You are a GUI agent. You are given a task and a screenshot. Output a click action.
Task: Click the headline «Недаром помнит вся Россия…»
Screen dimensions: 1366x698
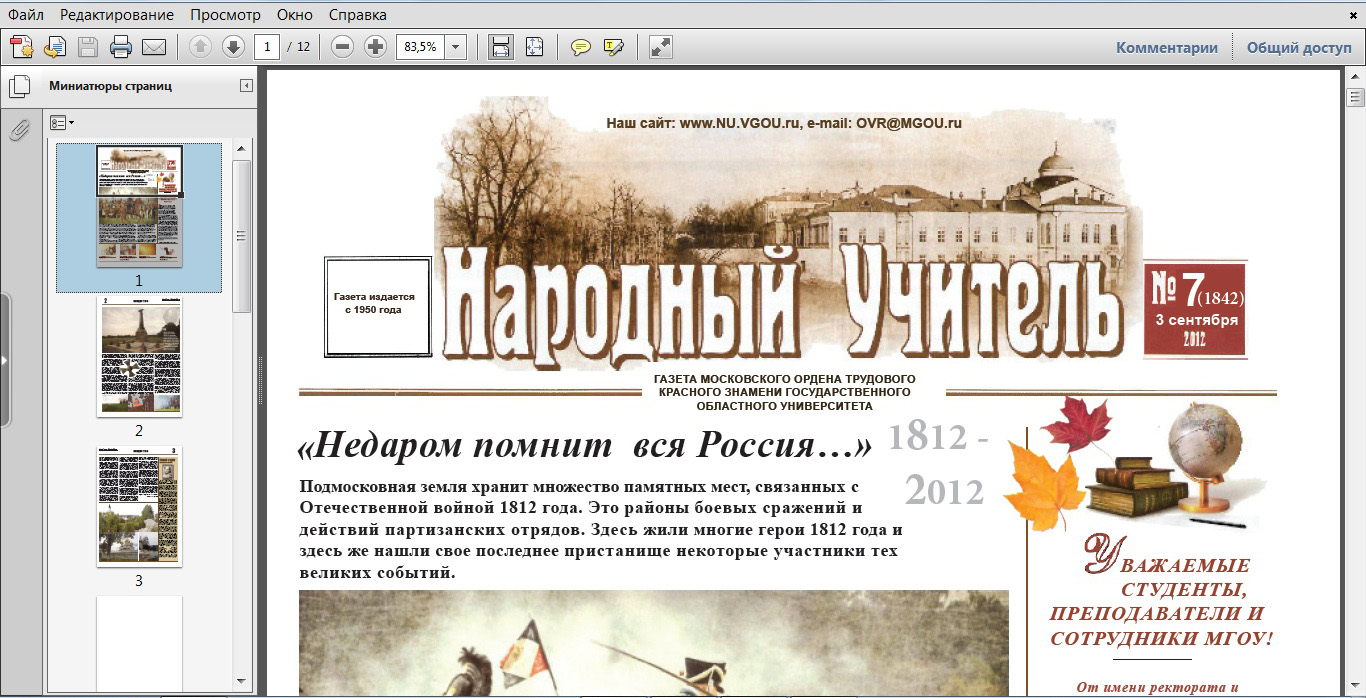585,447
